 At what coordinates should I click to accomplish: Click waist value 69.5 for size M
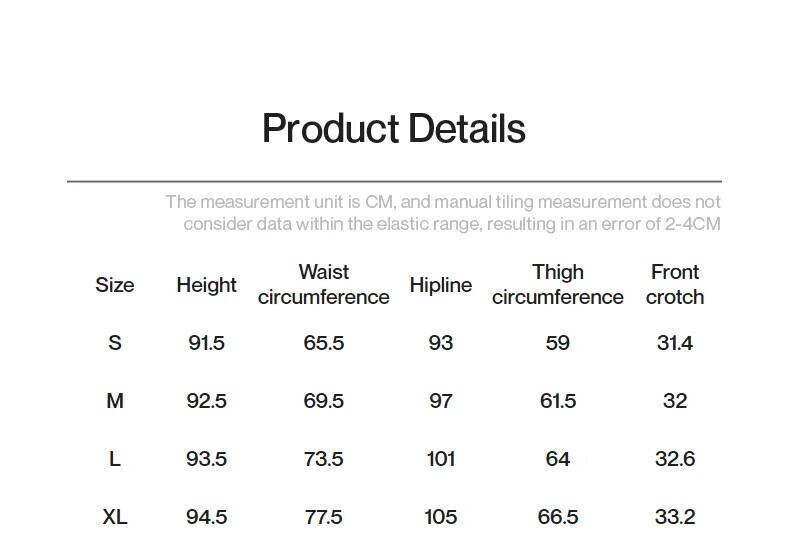pyautogui.click(x=323, y=401)
